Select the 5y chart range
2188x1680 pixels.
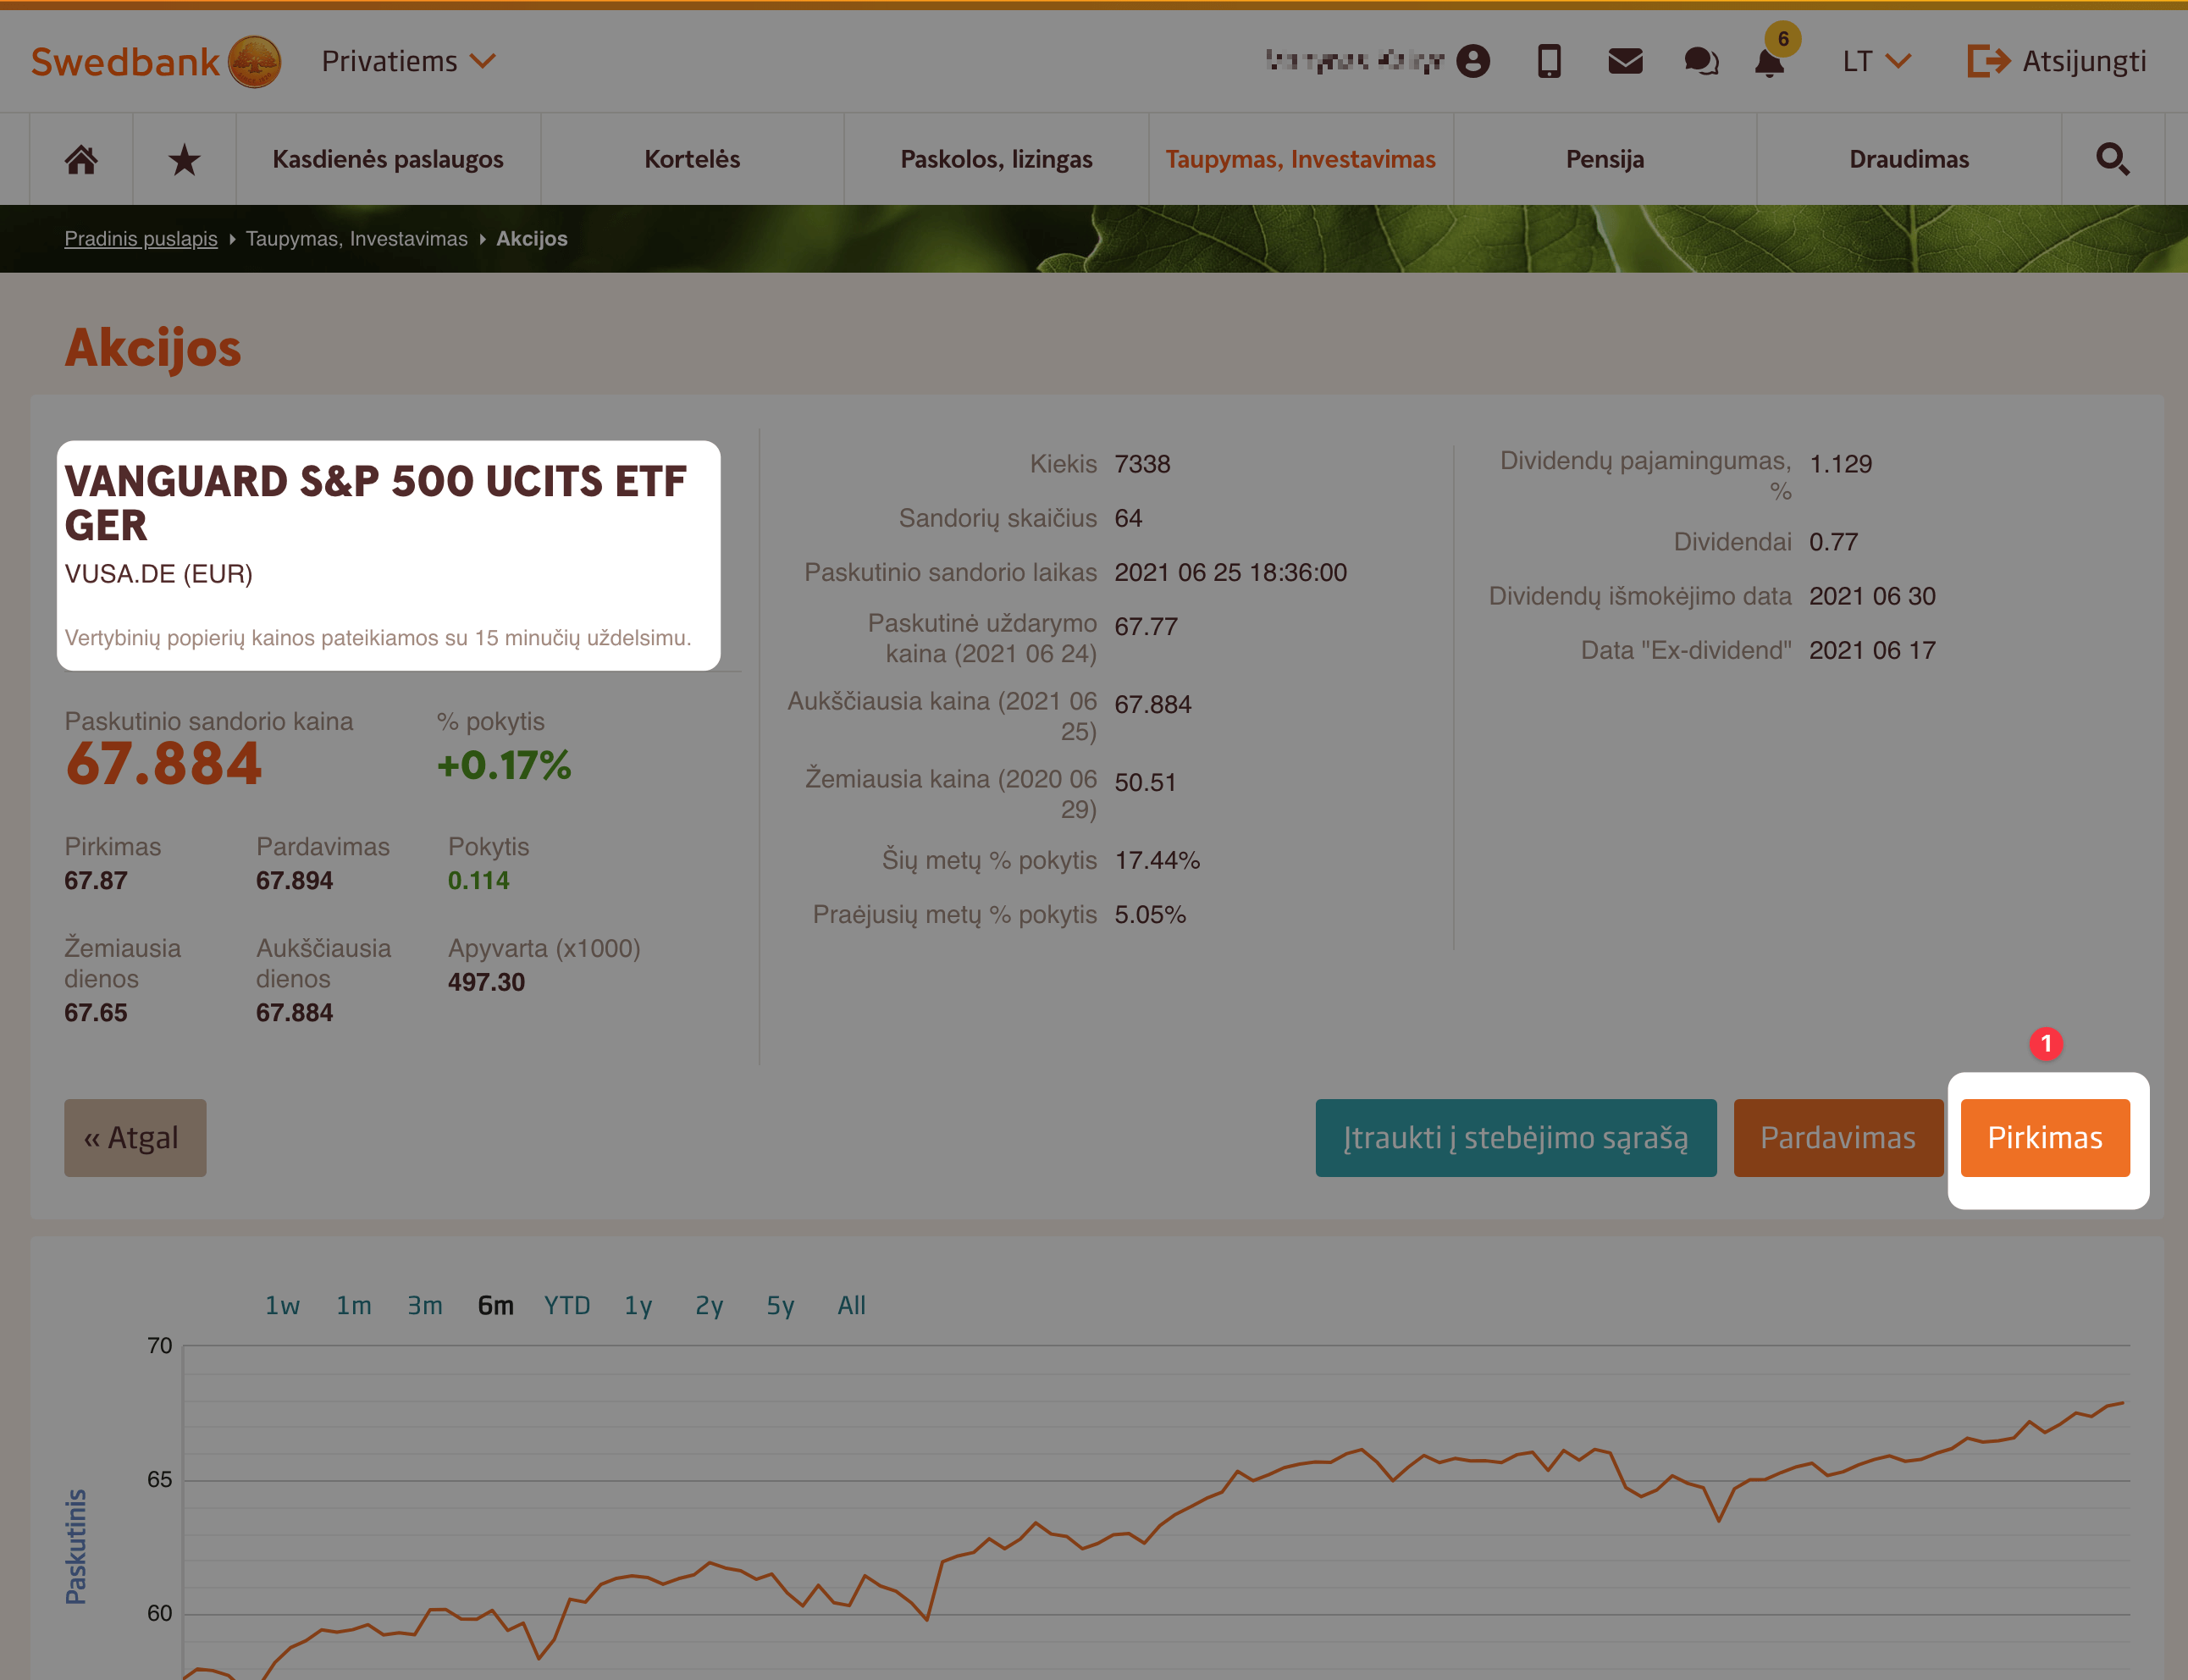tap(780, 1305)
